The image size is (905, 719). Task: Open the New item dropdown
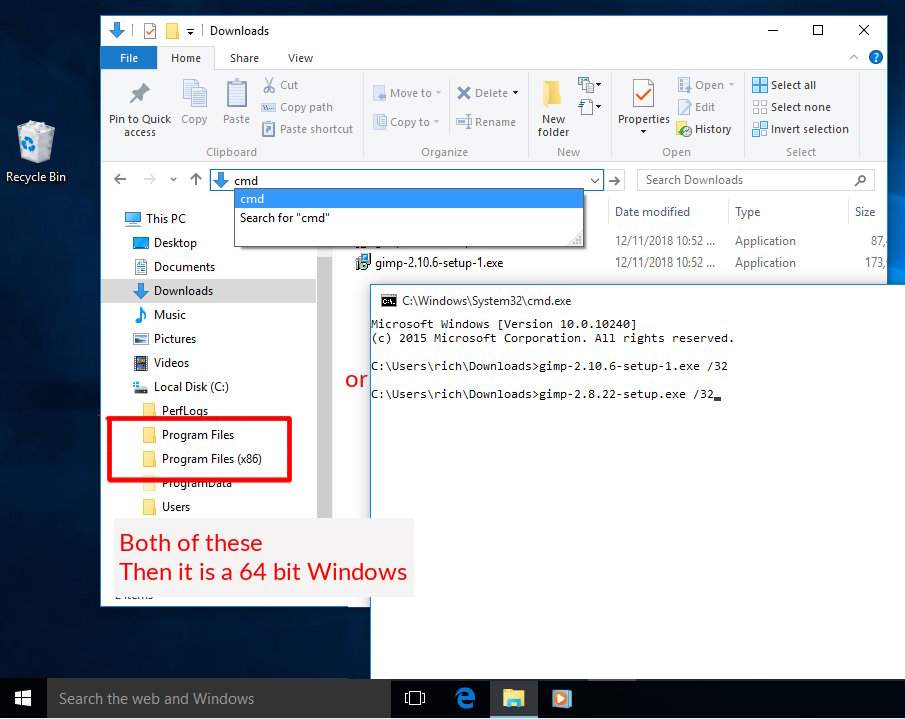[x=589, y=85]
